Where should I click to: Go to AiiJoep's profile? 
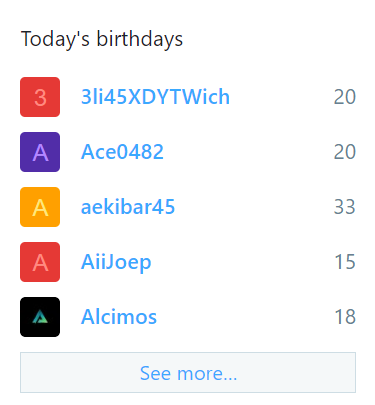point(116,263)
